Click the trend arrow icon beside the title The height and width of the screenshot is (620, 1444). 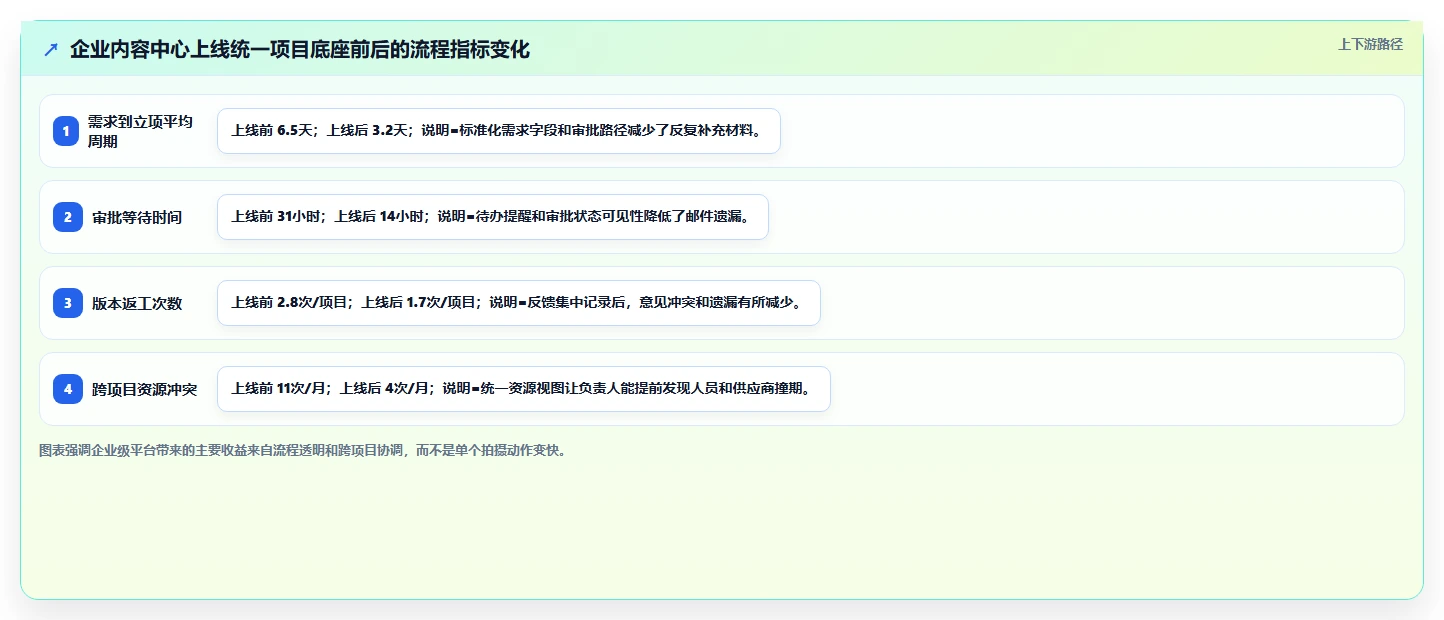[x=51, y=50]
